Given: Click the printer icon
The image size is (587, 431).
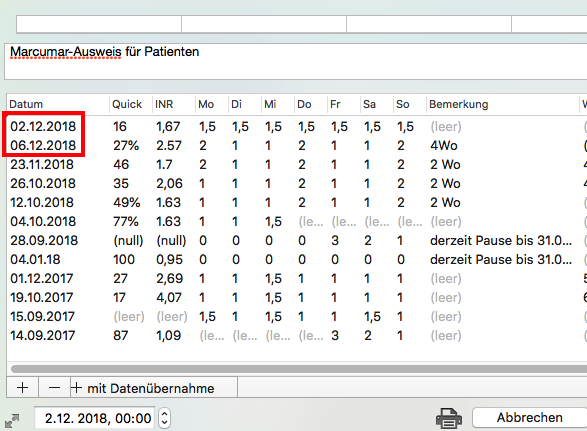Looking at the screenshot, I should 448,418.
